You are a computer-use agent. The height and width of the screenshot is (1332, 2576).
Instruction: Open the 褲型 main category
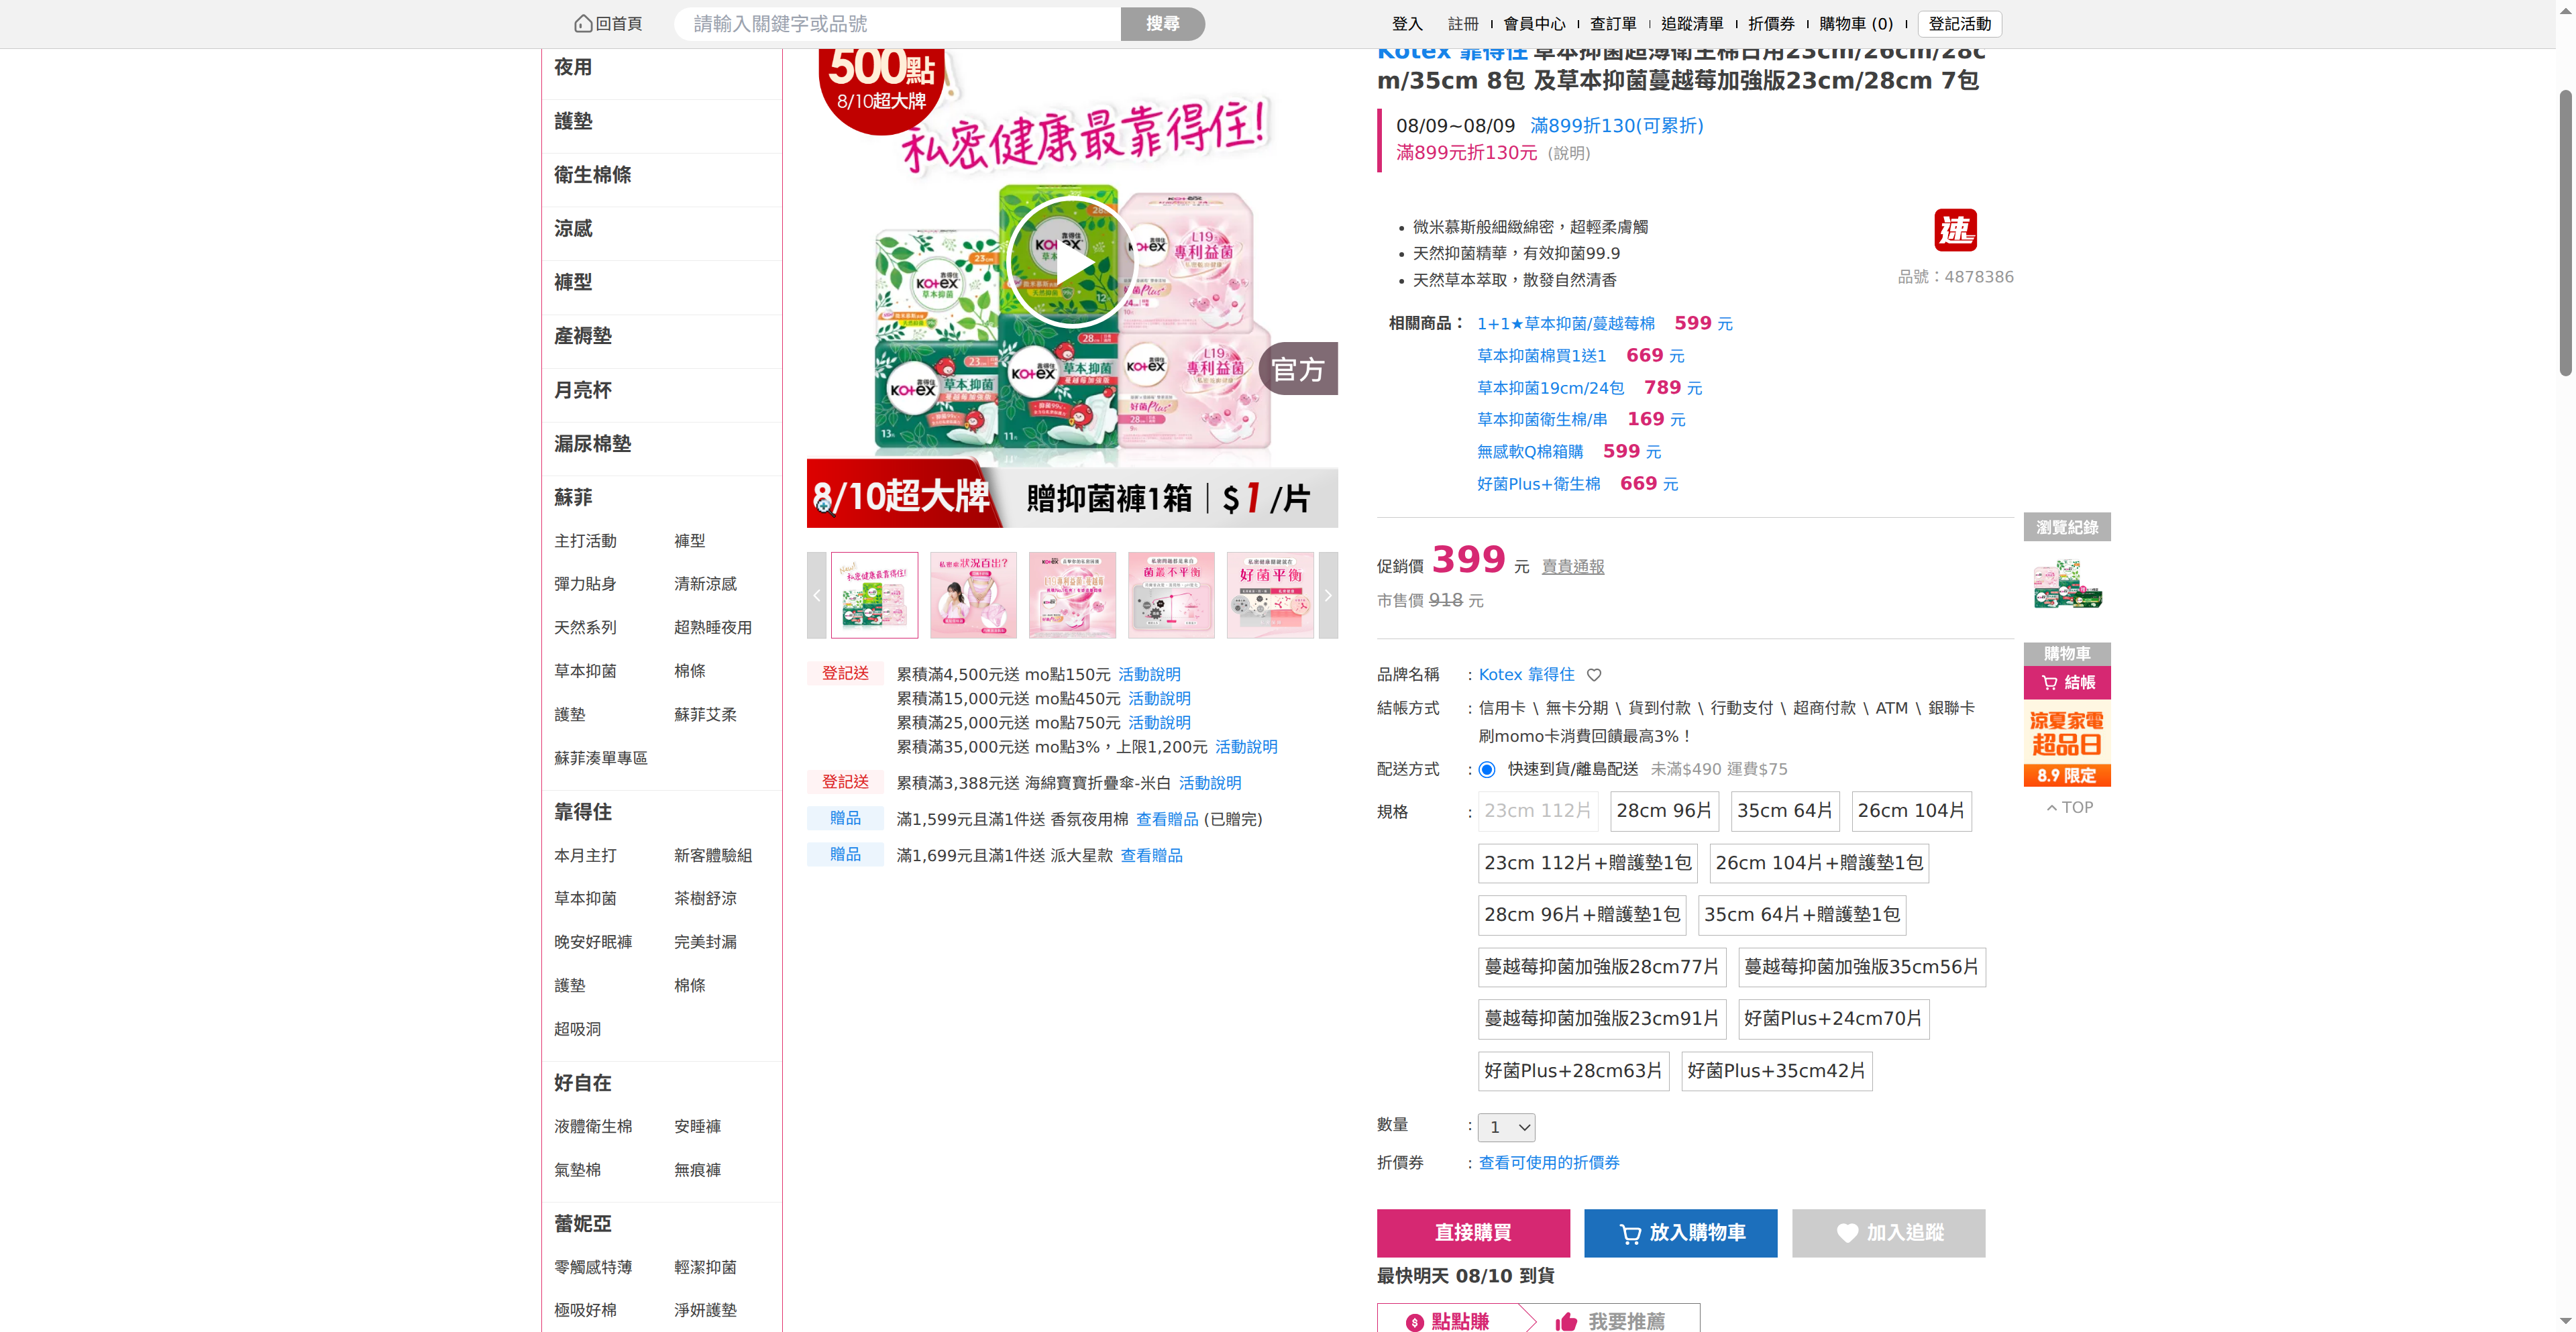[573, 282]
